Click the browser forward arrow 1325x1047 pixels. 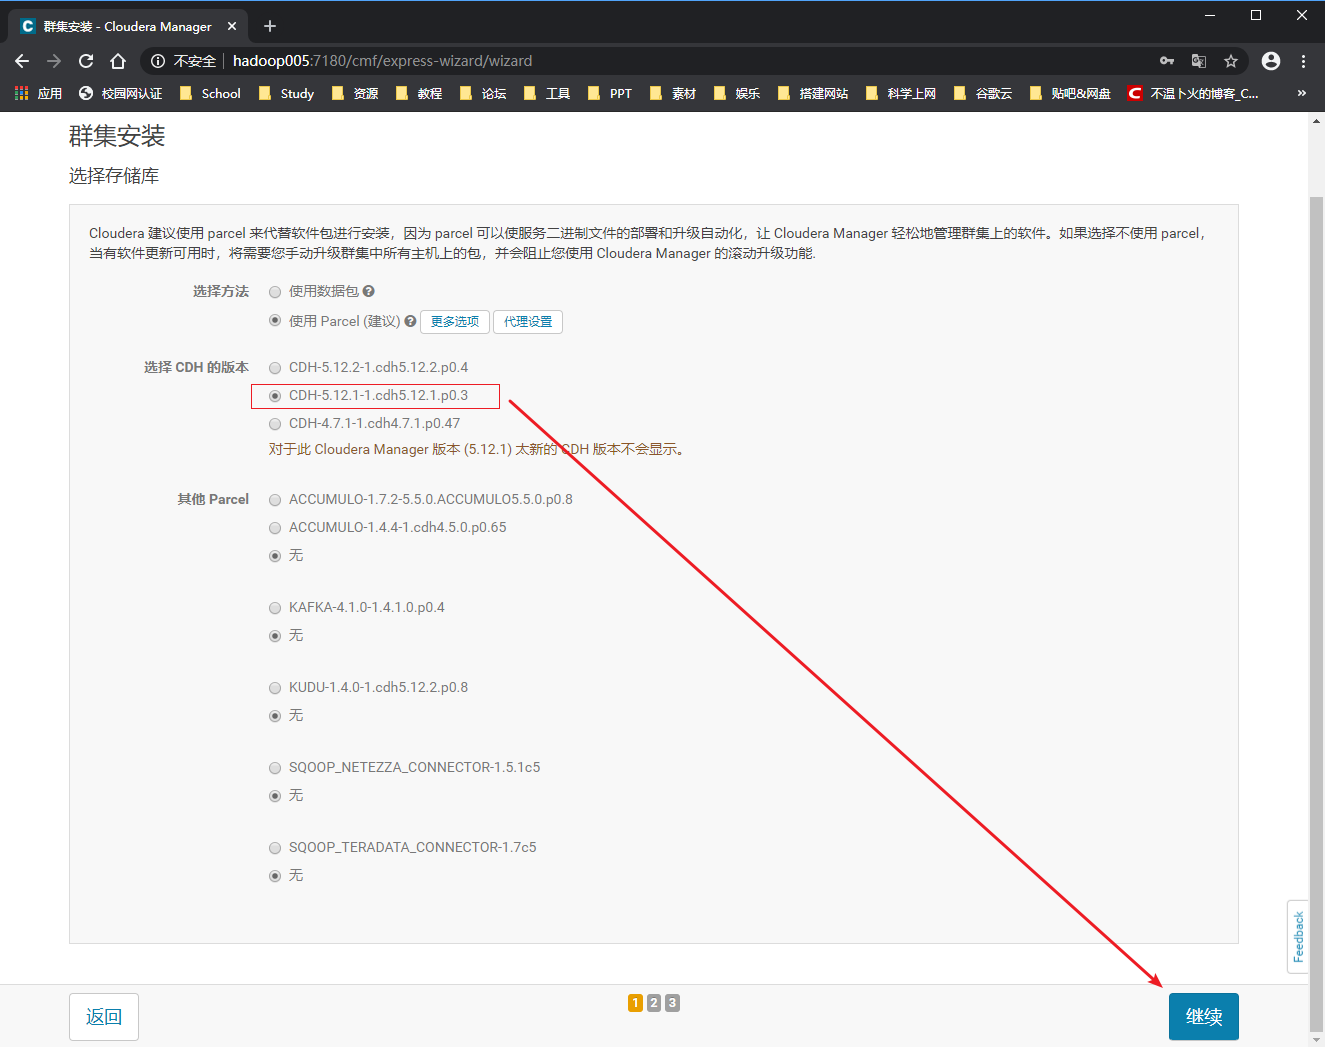[x=54, y=61]
